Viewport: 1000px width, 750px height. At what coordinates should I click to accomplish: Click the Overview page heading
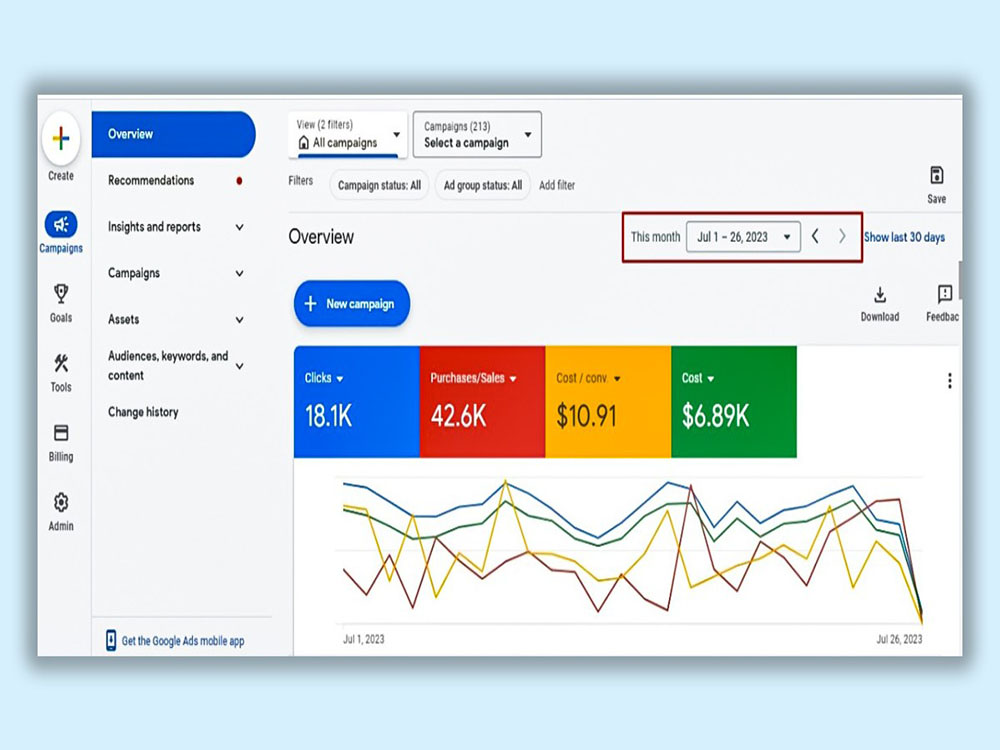[321, 237]
